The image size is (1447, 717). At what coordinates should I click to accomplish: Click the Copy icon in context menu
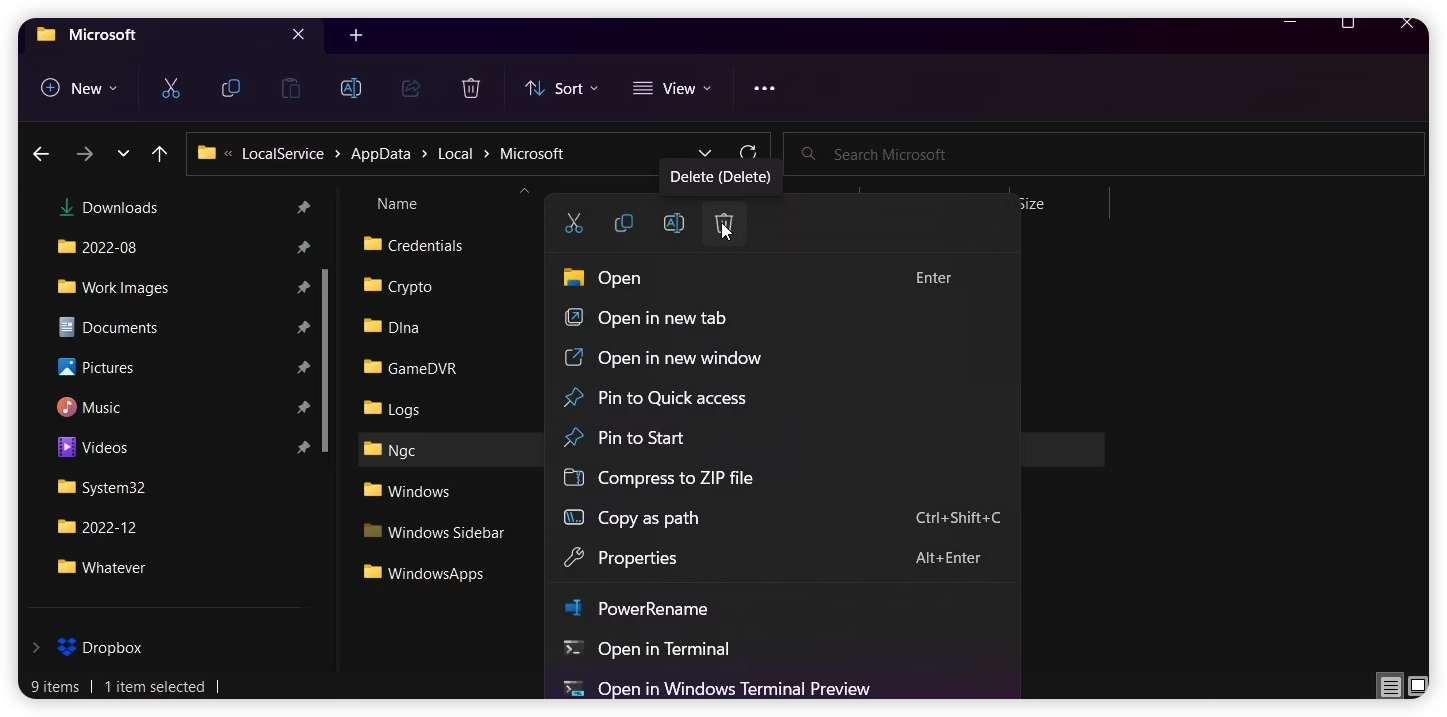click(x=624, y=223)
